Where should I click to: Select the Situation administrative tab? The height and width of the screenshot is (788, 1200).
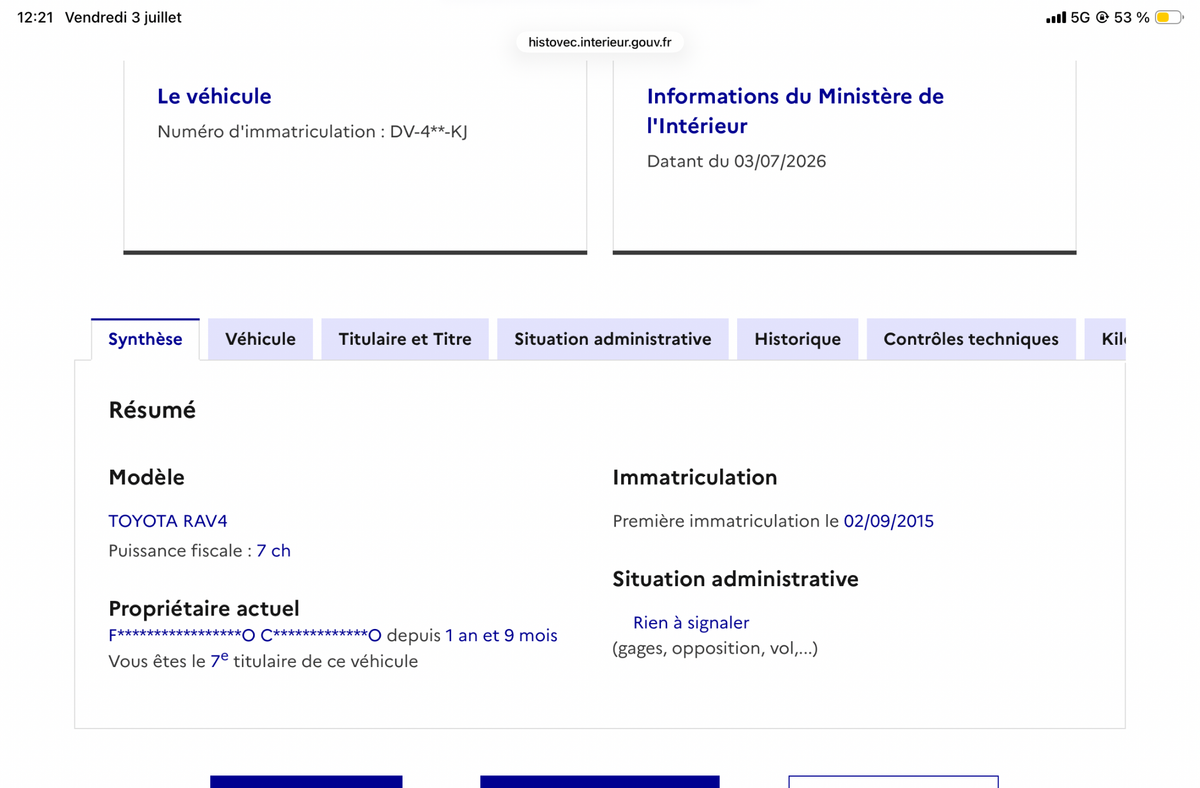(613, 339)
